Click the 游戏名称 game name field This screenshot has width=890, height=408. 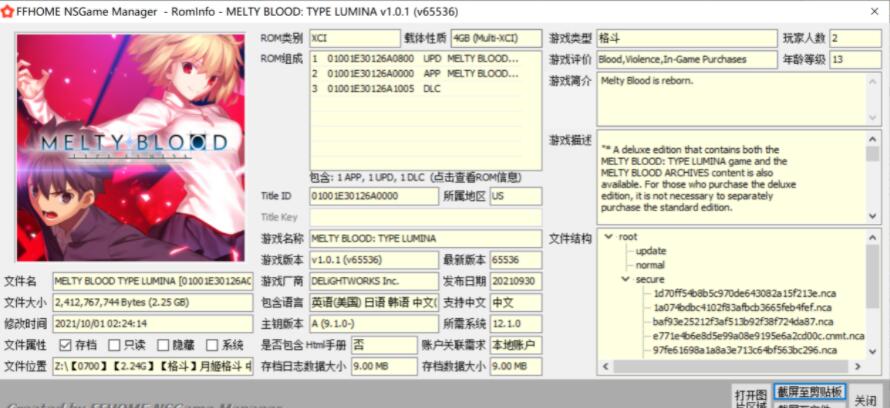point(426,239)
